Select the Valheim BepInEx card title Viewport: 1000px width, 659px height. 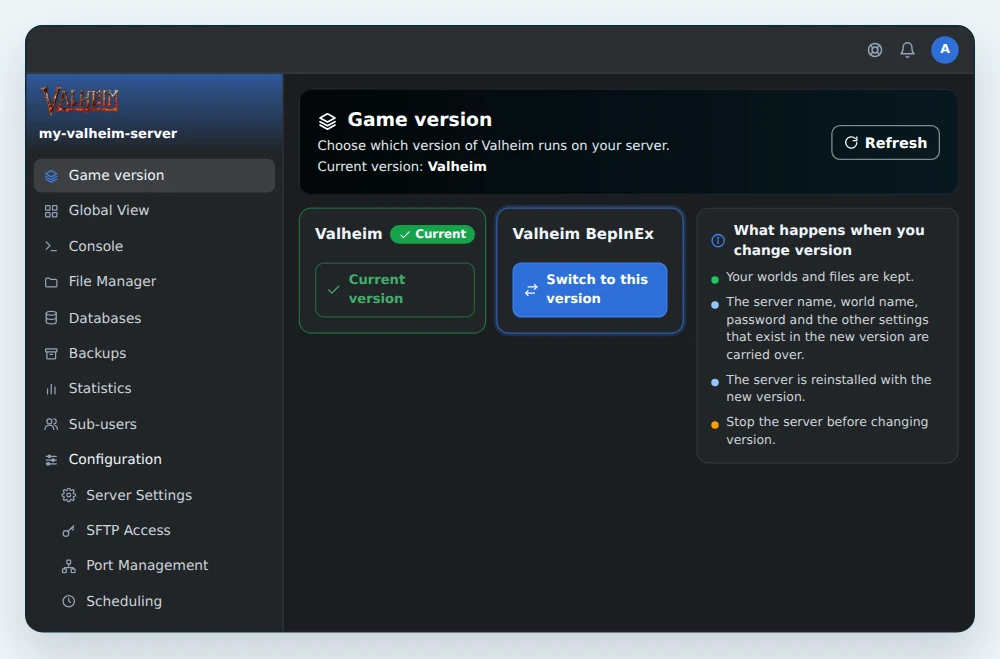[583, 234]
